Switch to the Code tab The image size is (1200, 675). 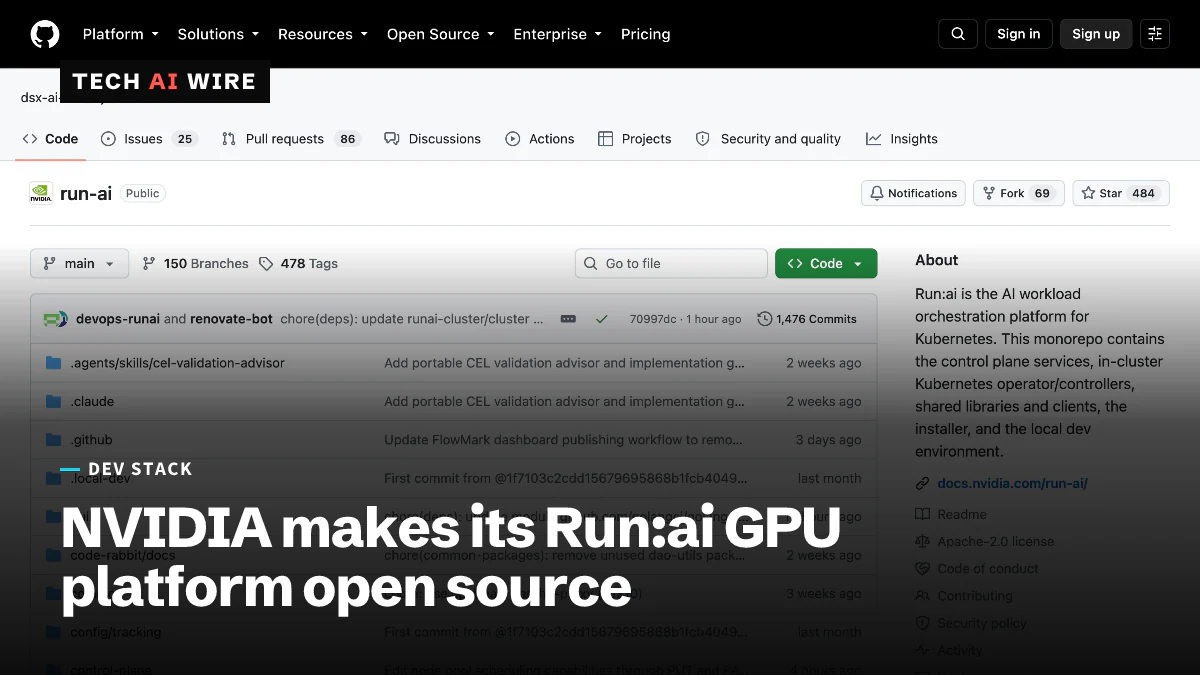pyautogui.click(x=50, y=139)
